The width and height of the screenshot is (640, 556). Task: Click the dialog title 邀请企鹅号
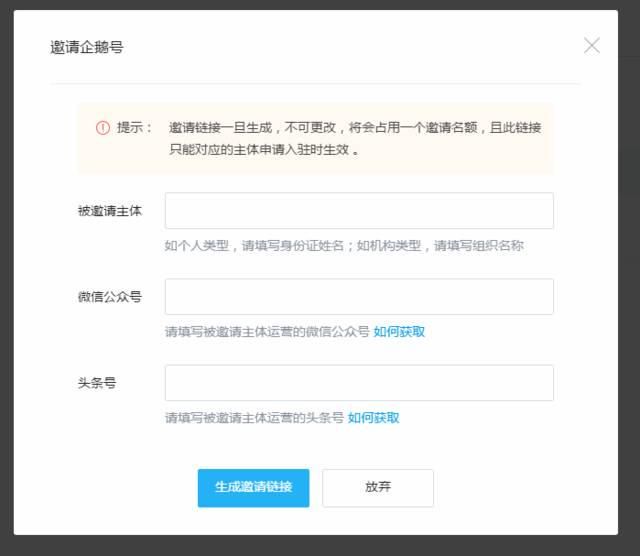coord(87,47)
